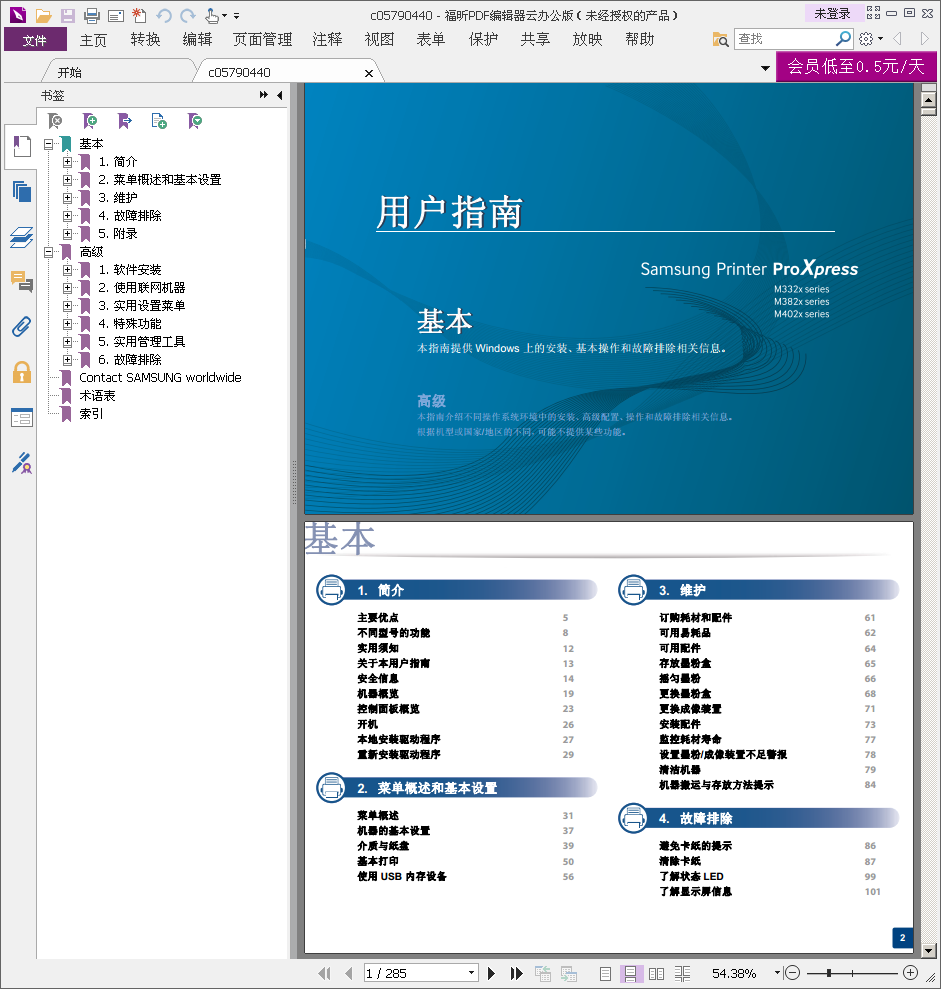Click the bookmark destination arrow icon
The height and width of the screenshot is (989, 941).
(x=124, y=120)
